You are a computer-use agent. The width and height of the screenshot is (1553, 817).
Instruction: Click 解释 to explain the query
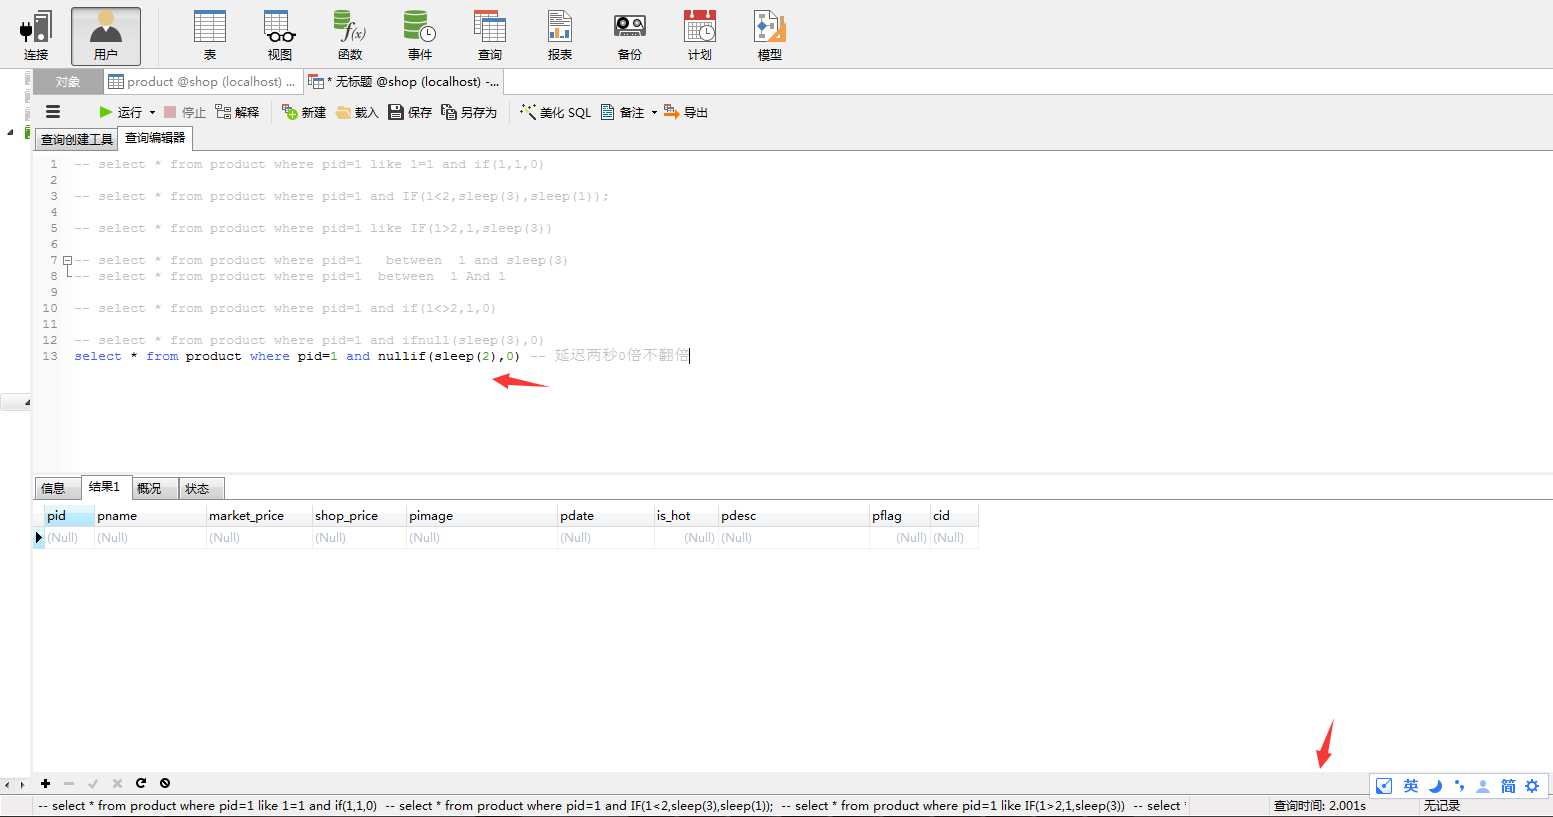(x=238, y=112)
